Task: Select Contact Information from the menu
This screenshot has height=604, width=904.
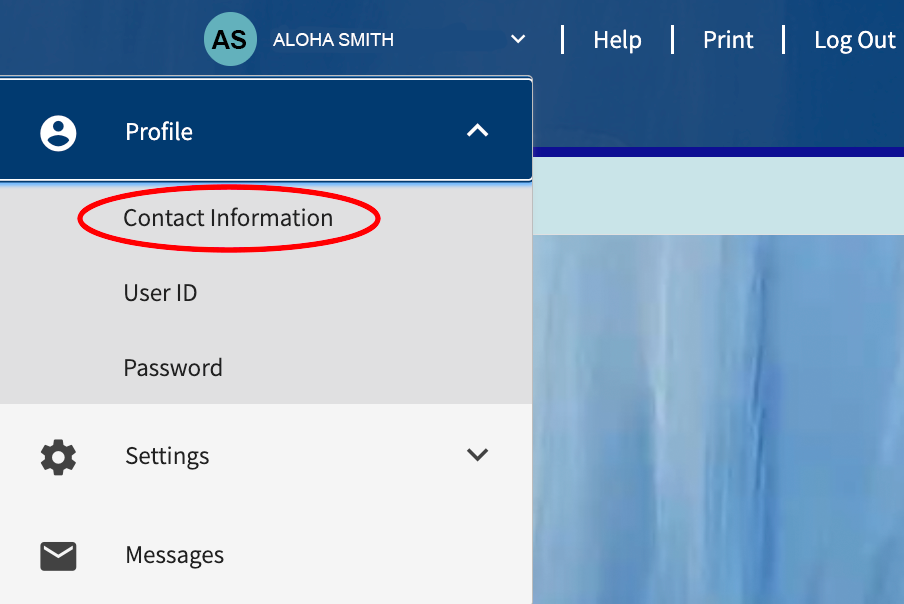Action: pos(227,218)
